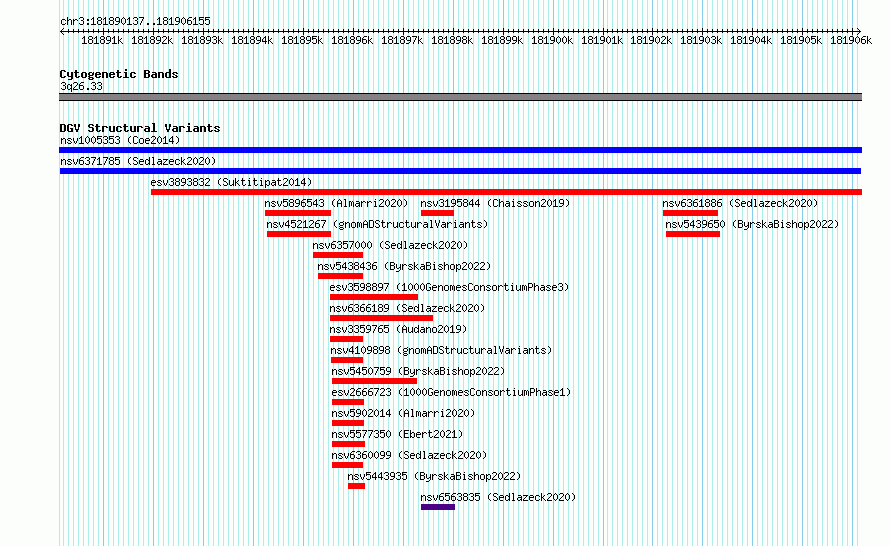Open nsv5577350 (Ebert2021) variant
The width and height of the screenshot is (890, 546).
(x=397, y=434)
